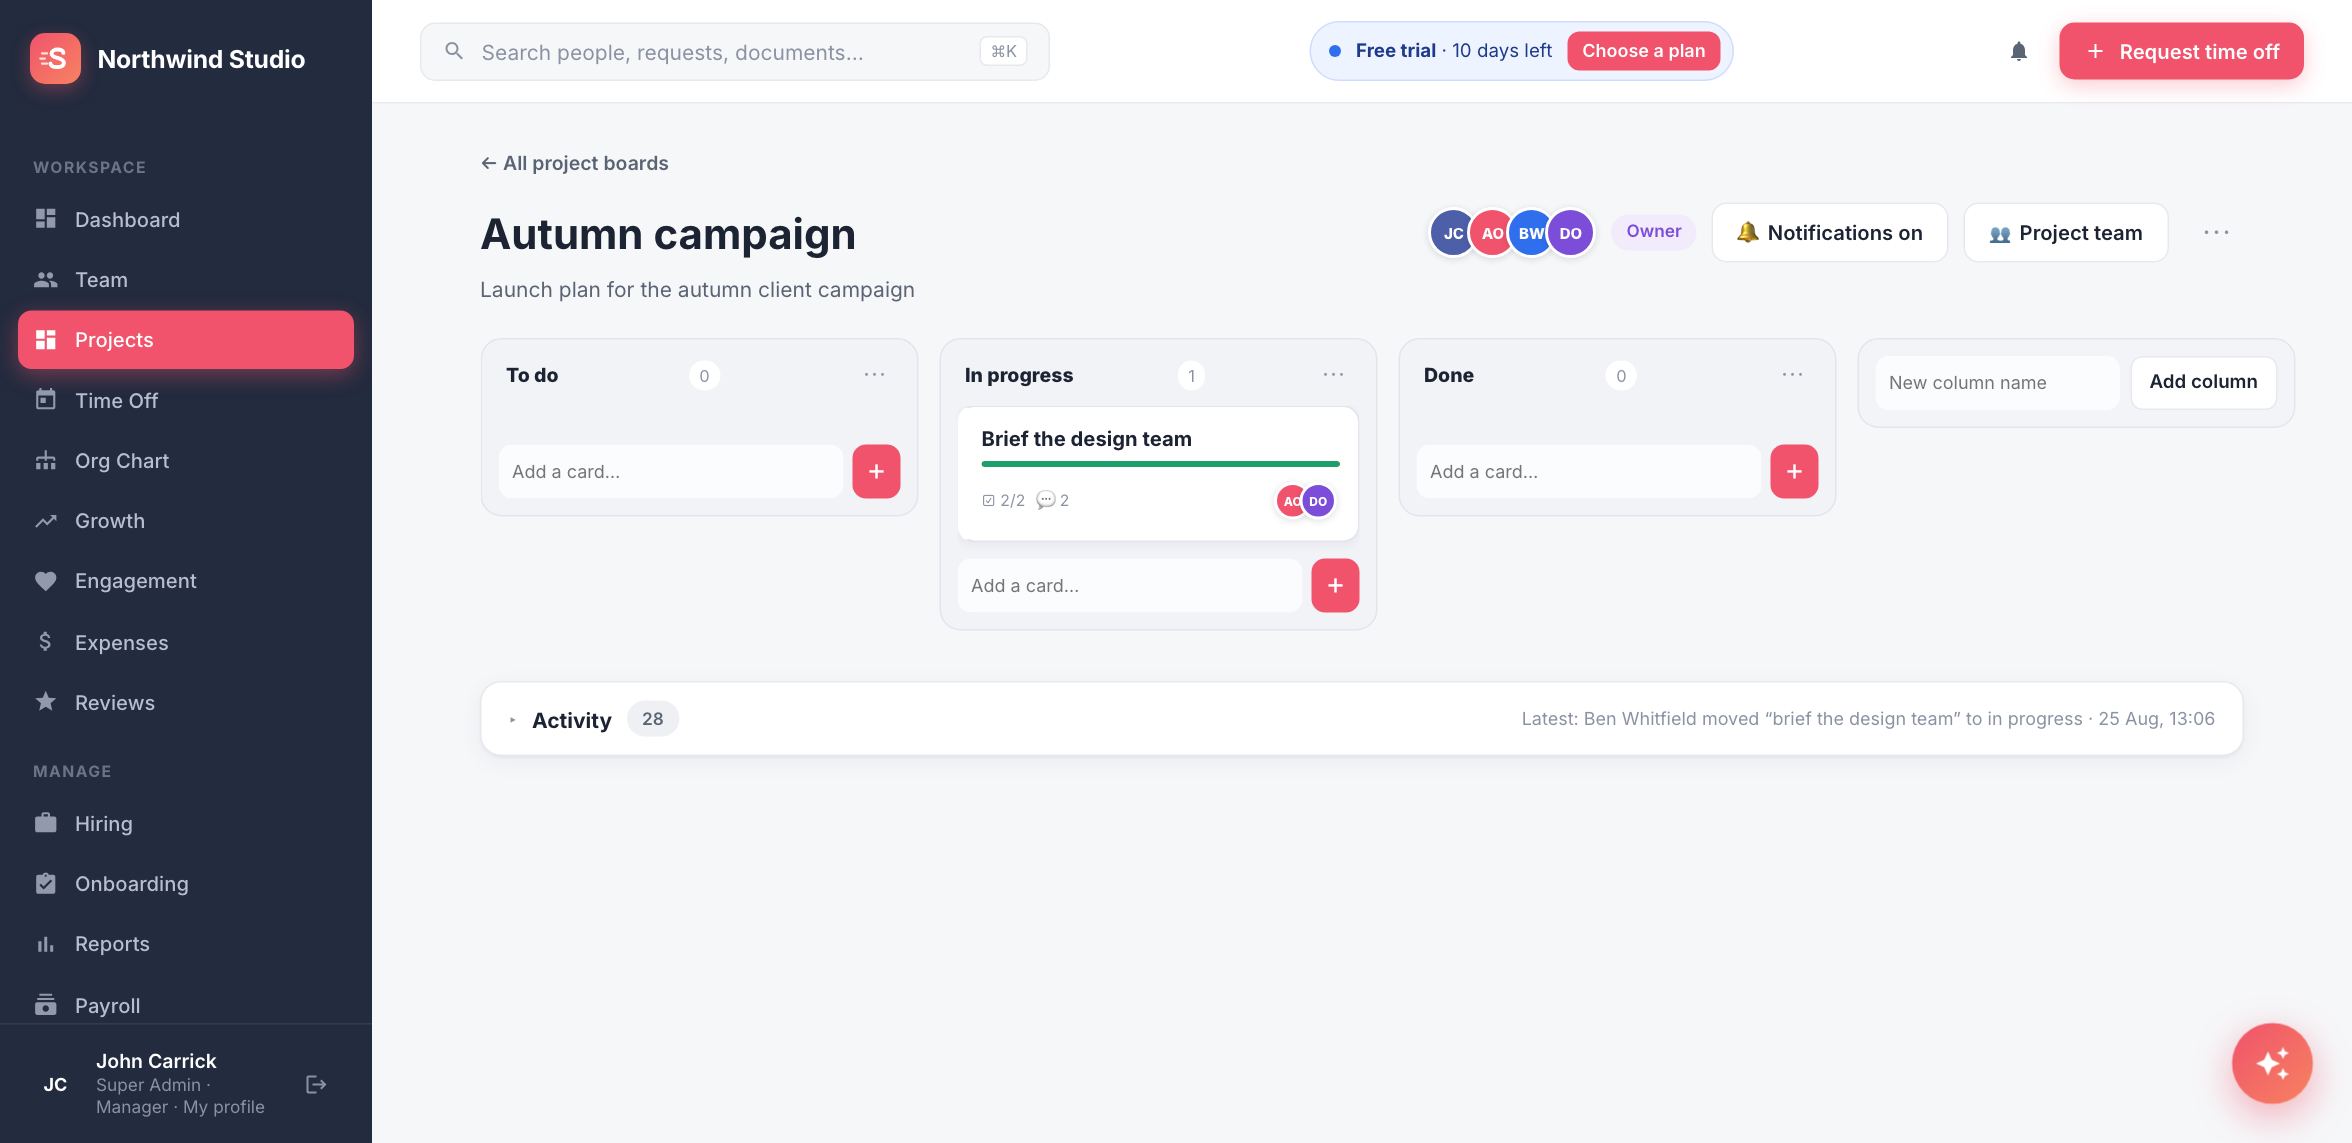This screenshot has height=1143, width=2352.
Task: Click the Add column button
Action: (2203, 382)
